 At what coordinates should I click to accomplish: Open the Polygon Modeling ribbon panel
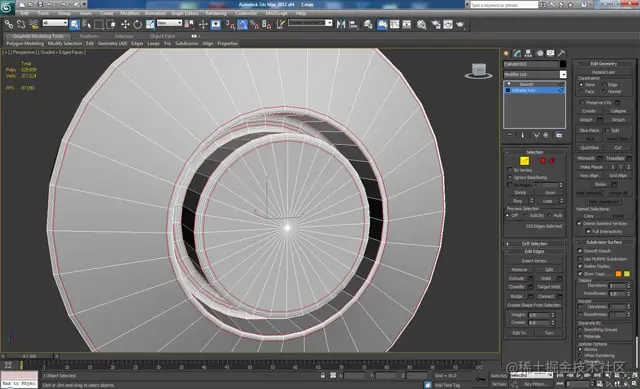(25, 43)
